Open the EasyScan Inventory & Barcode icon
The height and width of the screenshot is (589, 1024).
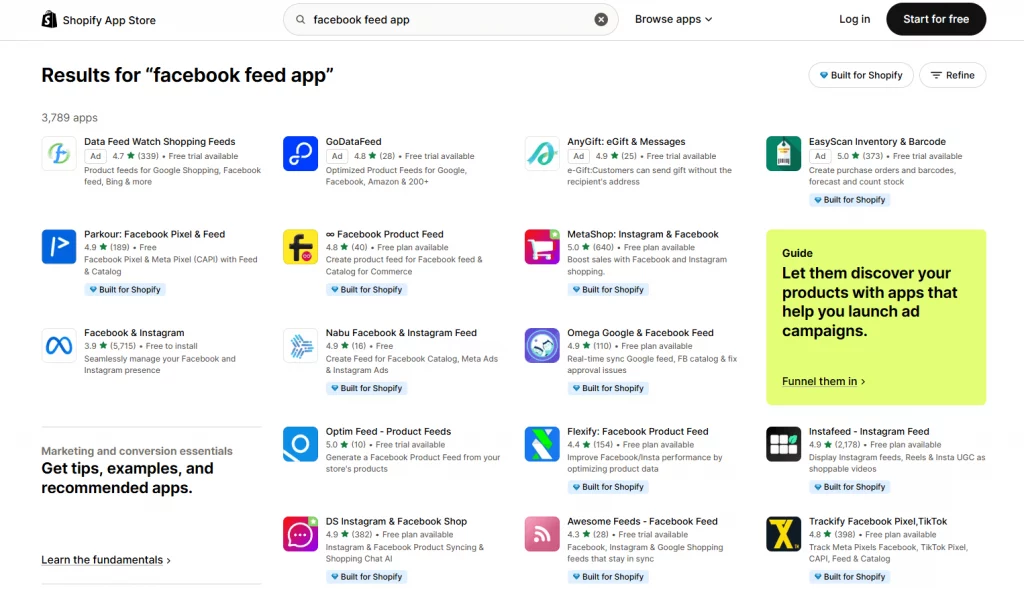pyautogui.click(x=784, y=153)
